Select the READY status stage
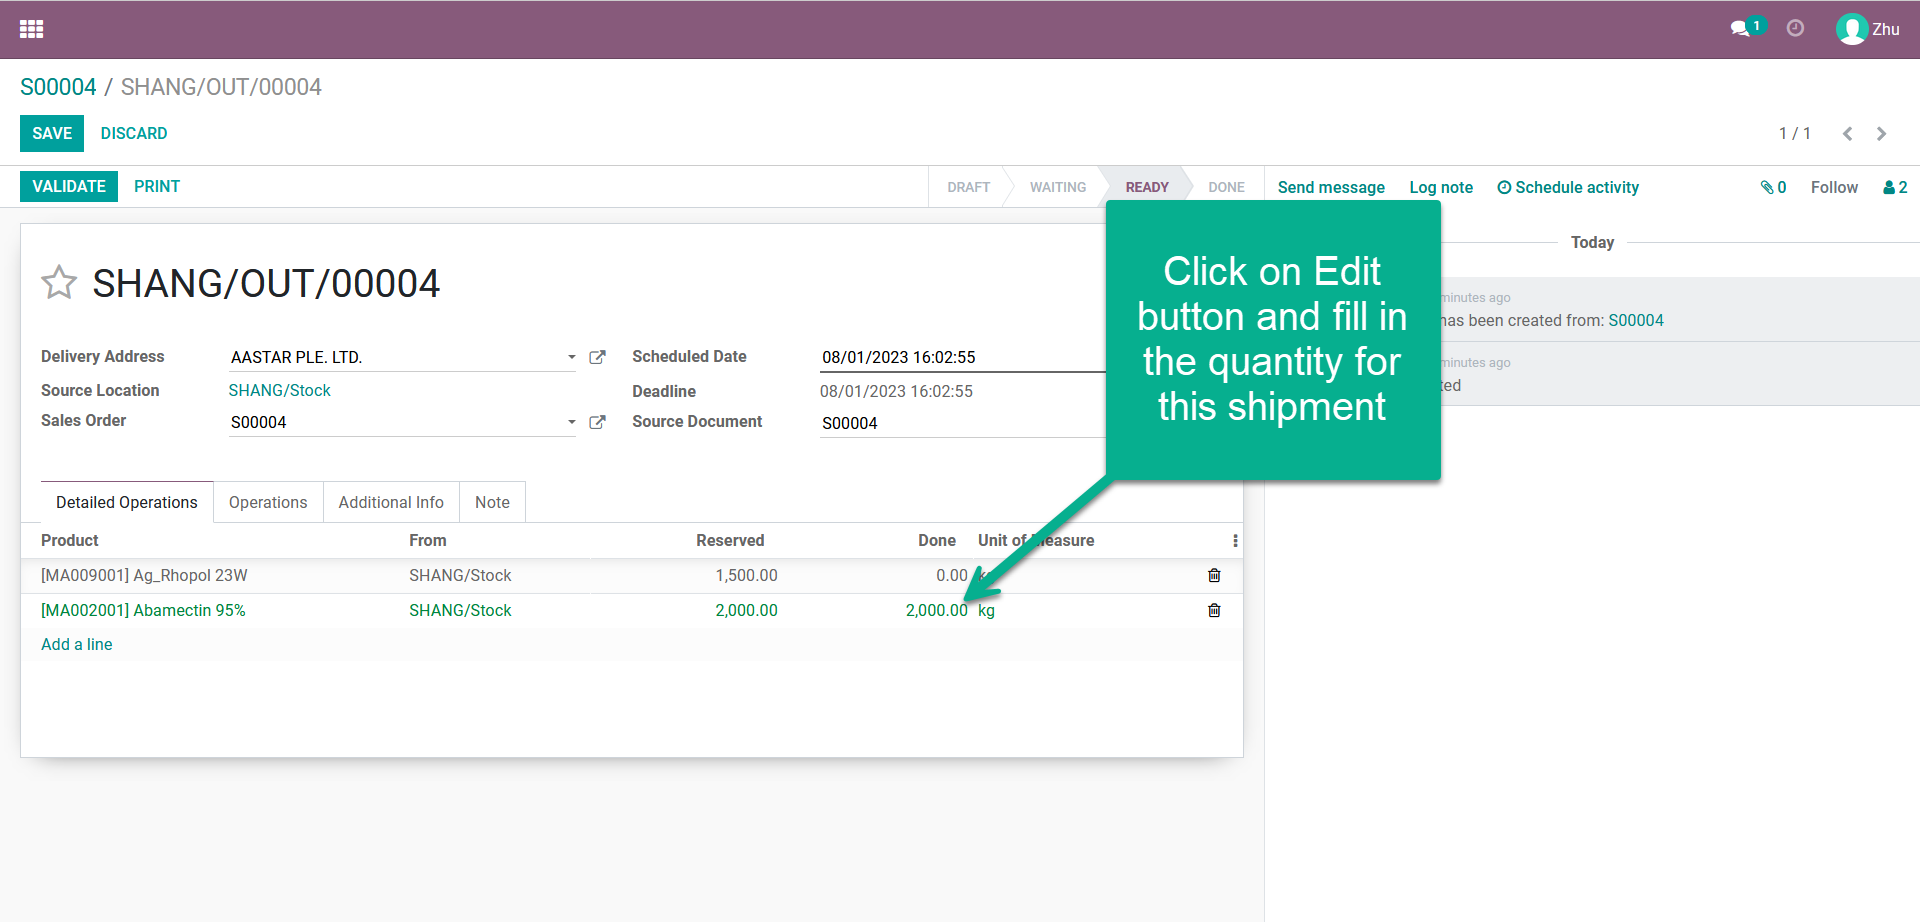1920x922 pixels. point(1146,187)
